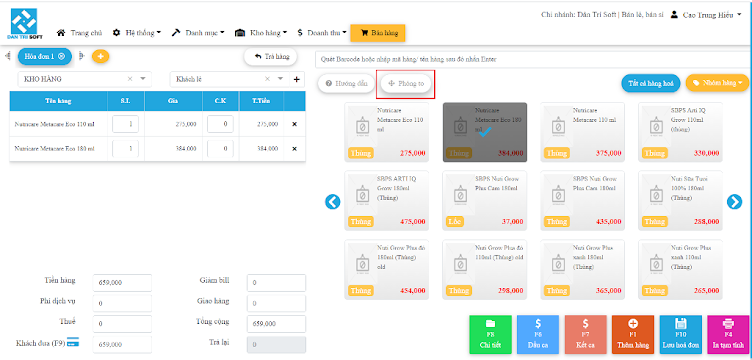
Task: Close the Hóa đơn 1 tab
Action: pos(61,57)
